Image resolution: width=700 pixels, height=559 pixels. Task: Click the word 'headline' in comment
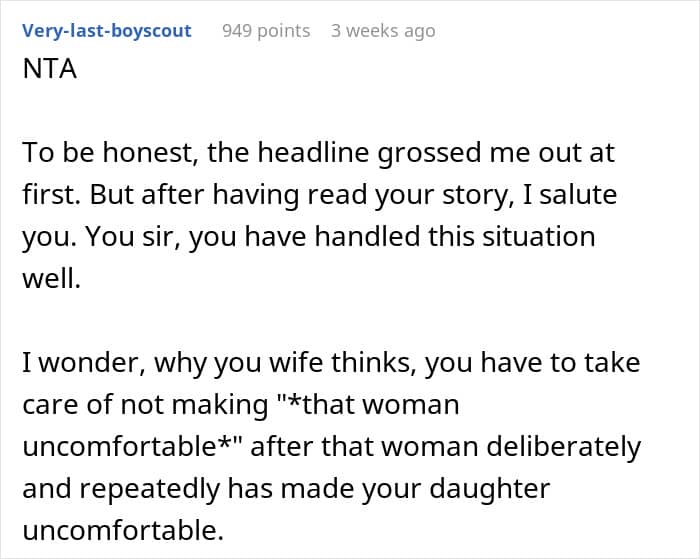point(313,152)
